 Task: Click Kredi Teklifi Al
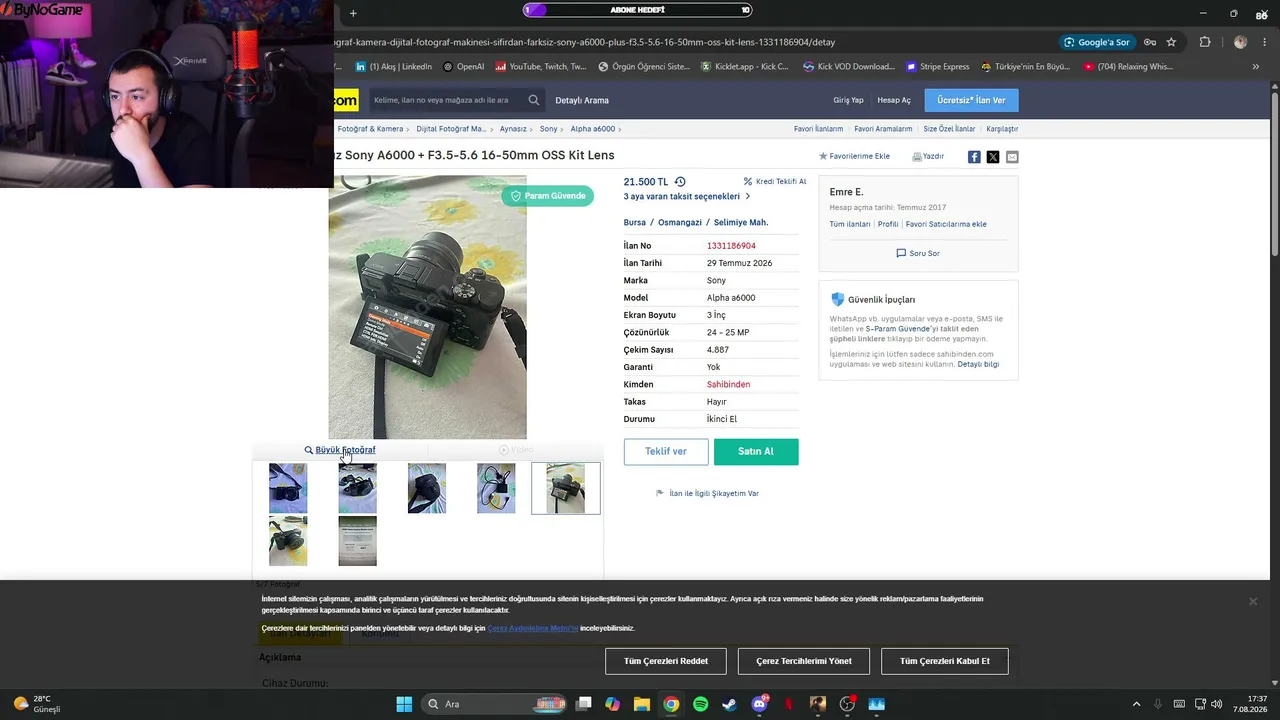pyautogui.click(x=775, y=182)
